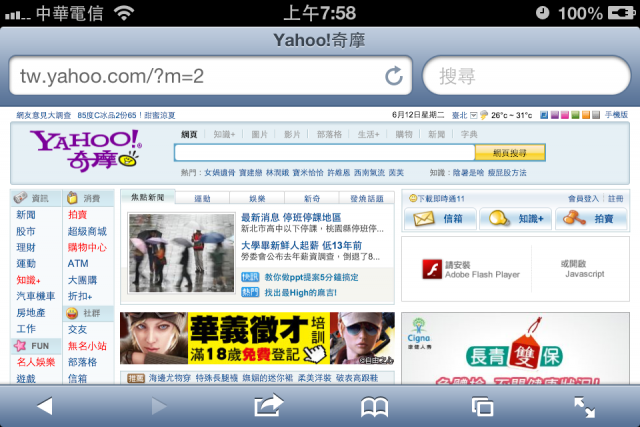Open the ATM sidebar link
This screenshot has width=640, height=427.
(78, 264)
